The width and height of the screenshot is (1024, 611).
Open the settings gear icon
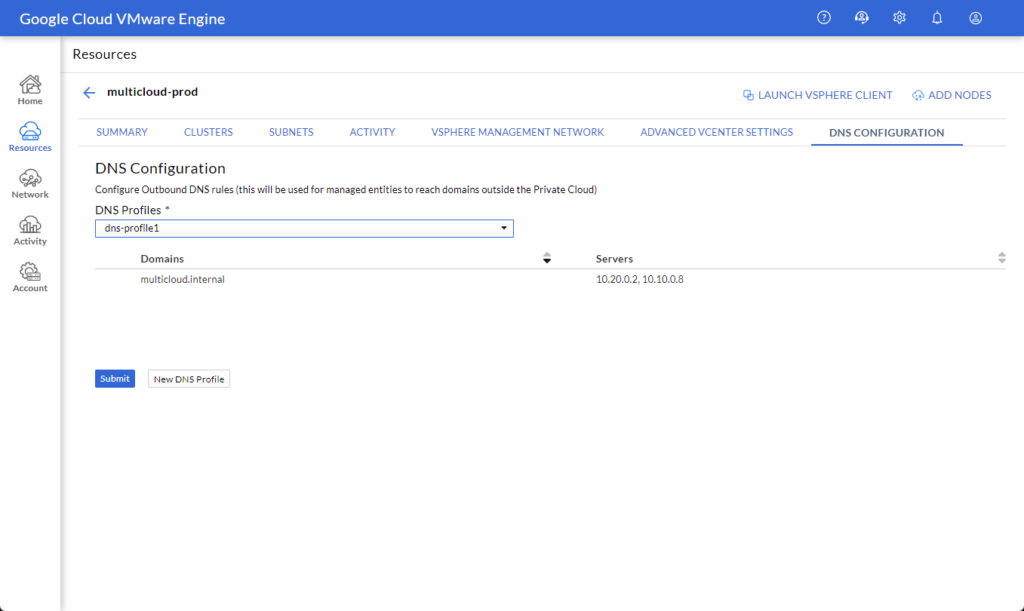pyautogui.click(x=899, y=18)
